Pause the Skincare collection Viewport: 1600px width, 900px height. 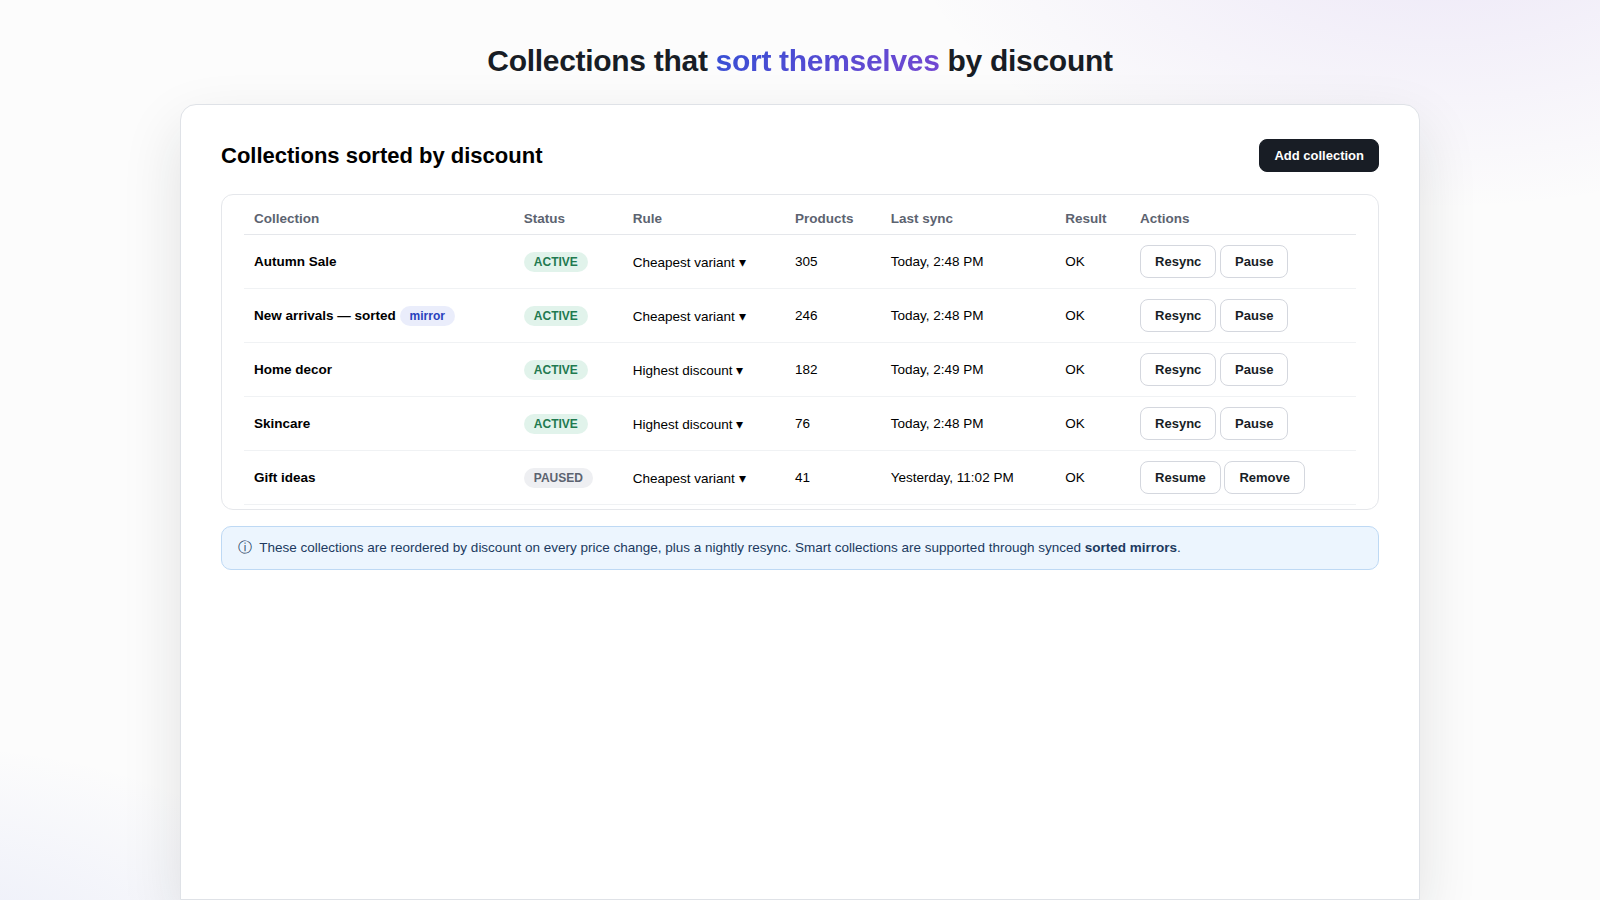[x=1254, y=424]
